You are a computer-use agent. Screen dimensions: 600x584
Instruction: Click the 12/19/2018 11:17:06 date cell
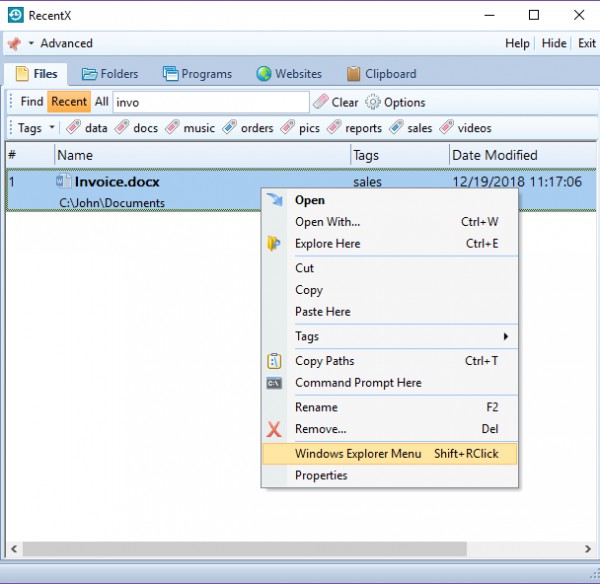(517, 181)
